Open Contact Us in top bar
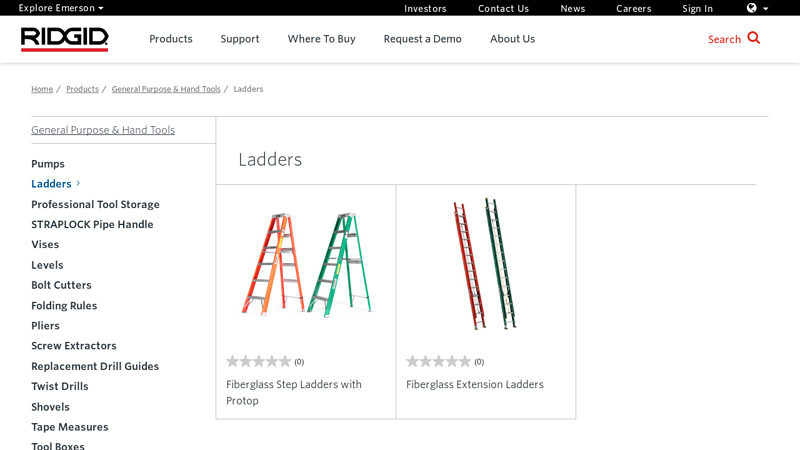800x450 pixels. click(x=503, y=9)
